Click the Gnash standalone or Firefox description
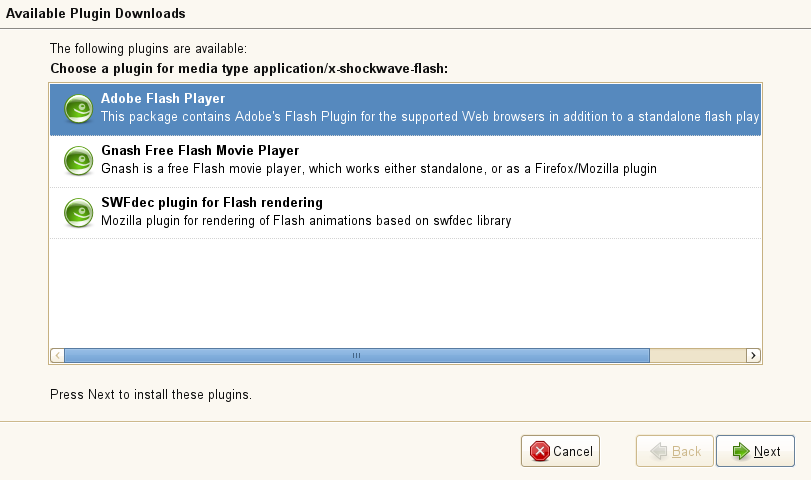Viewport: 811px width, 480px height. pos(378,169)
